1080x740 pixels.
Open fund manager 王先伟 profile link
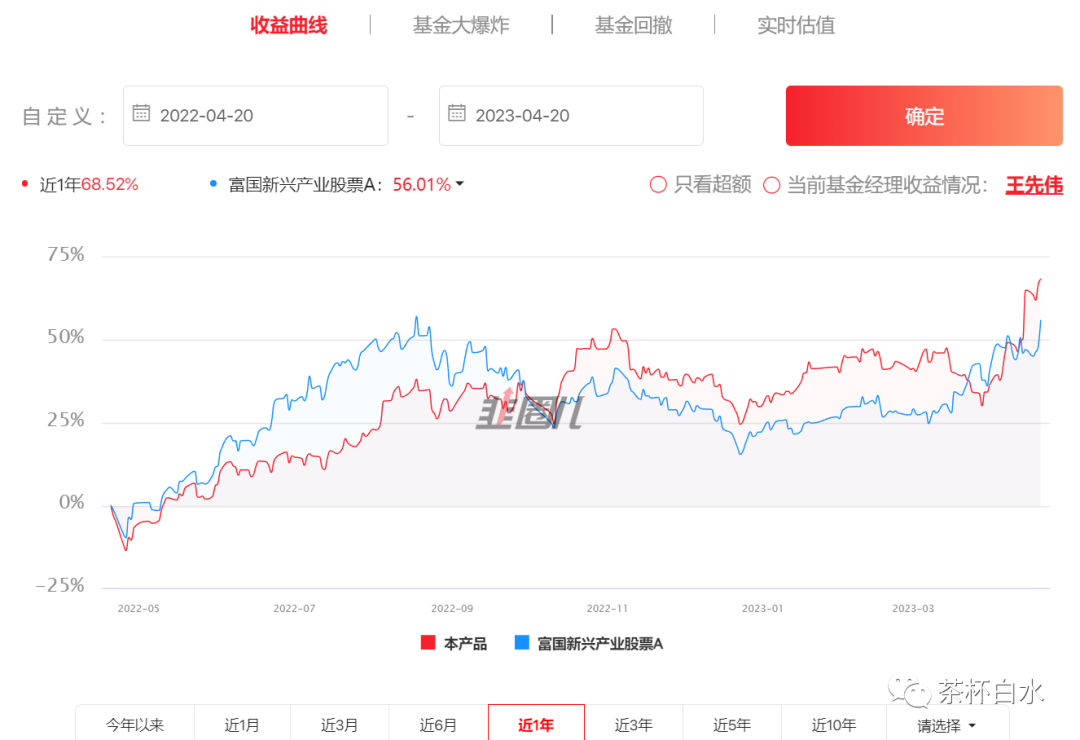pyautogui.click(x=1035, y=184)
